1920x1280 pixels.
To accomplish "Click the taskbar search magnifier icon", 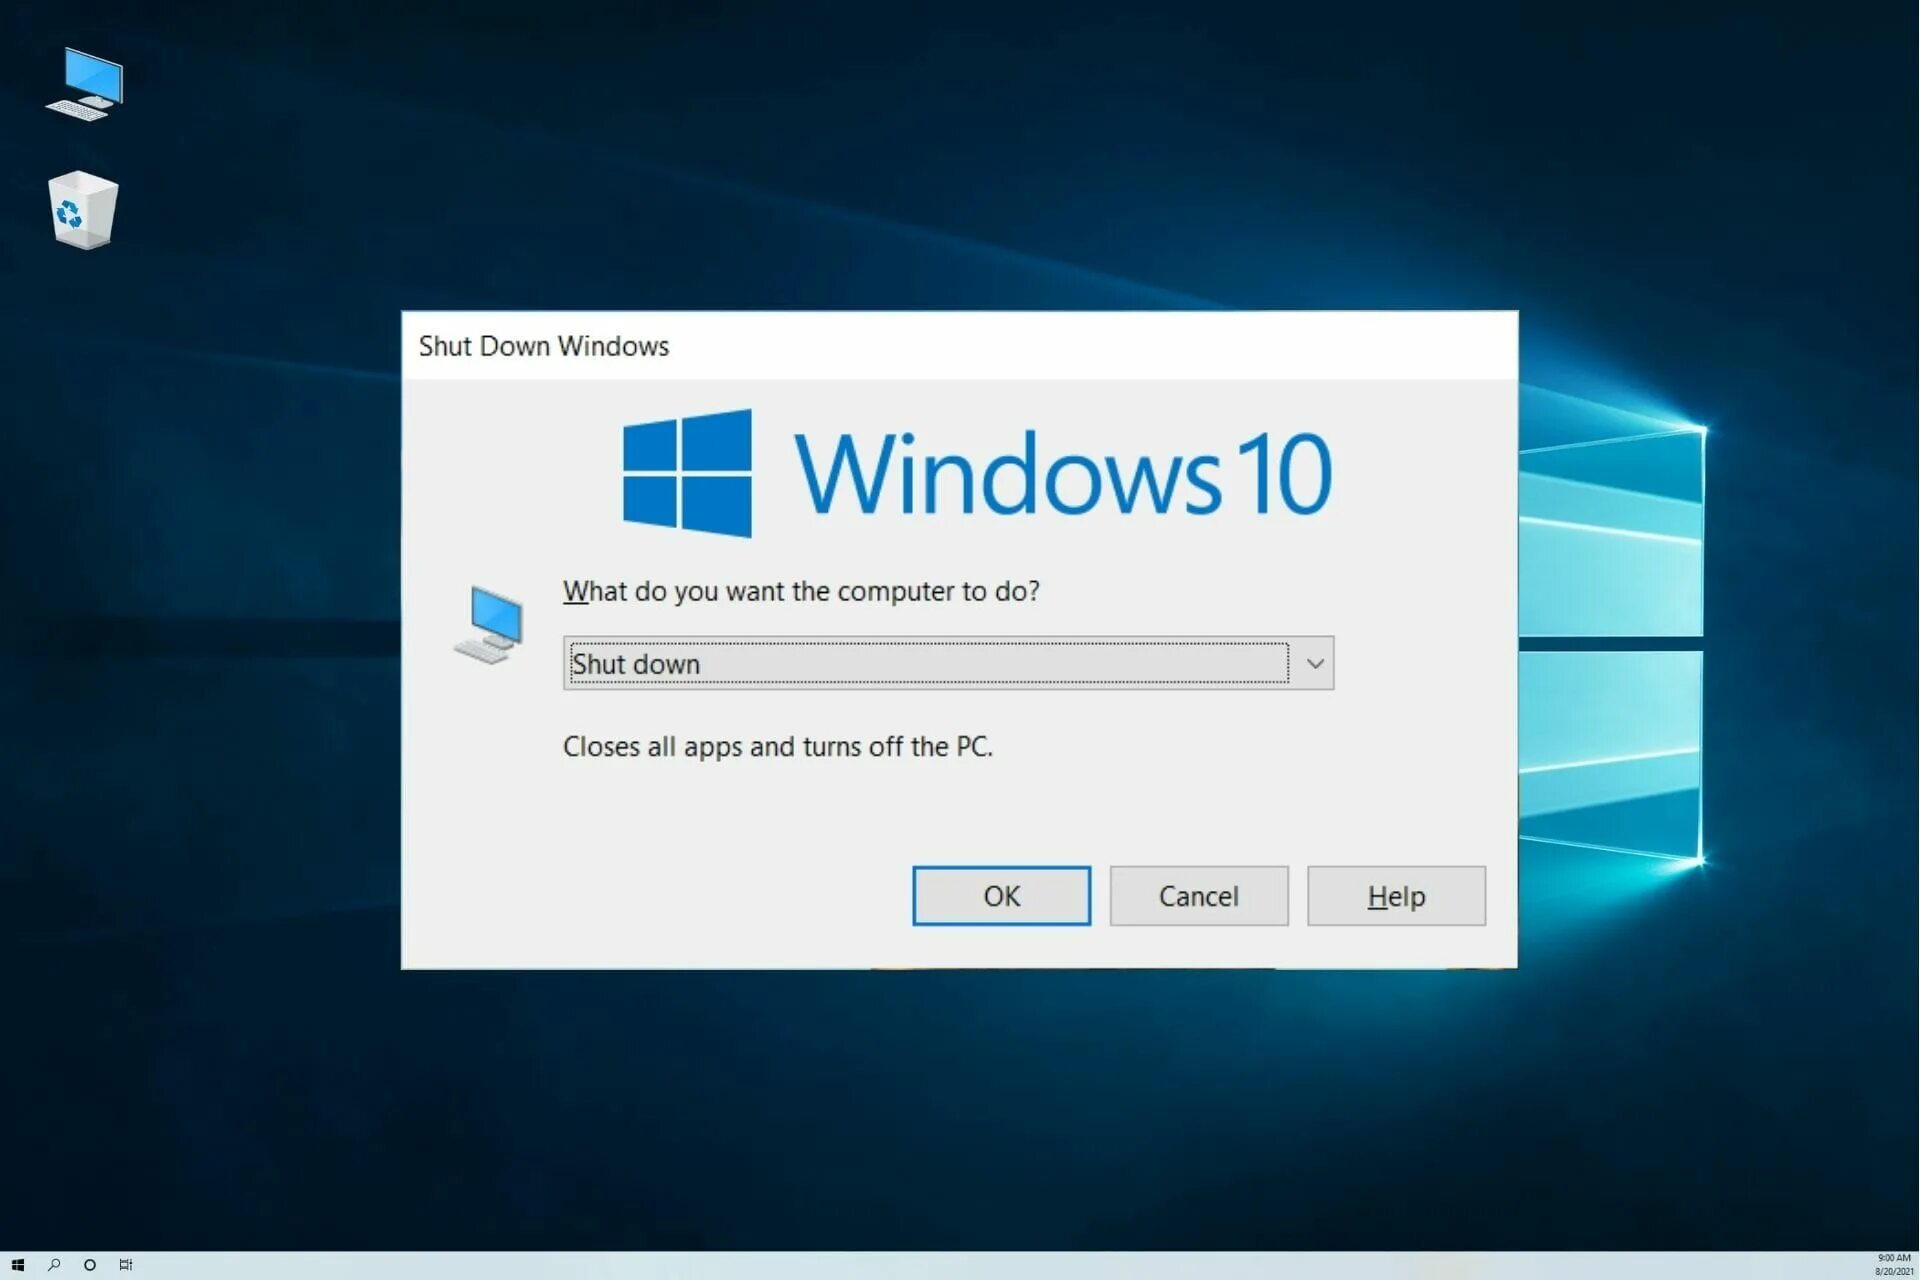I will 54,1265.
